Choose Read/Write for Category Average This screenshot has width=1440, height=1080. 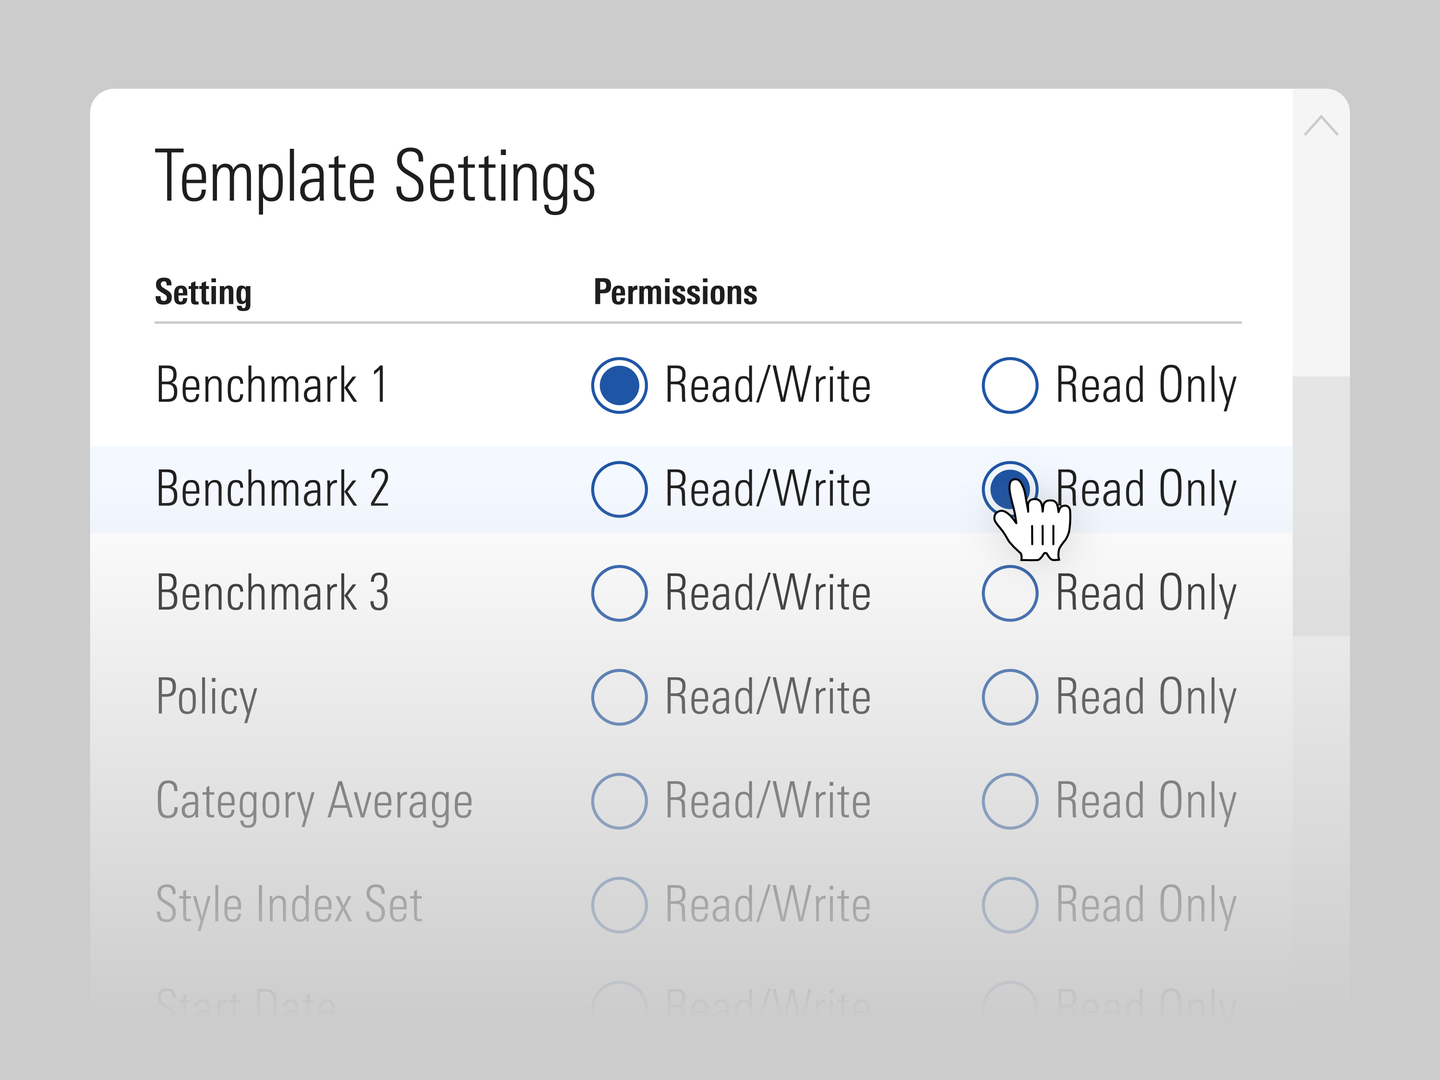coord(620,801)
